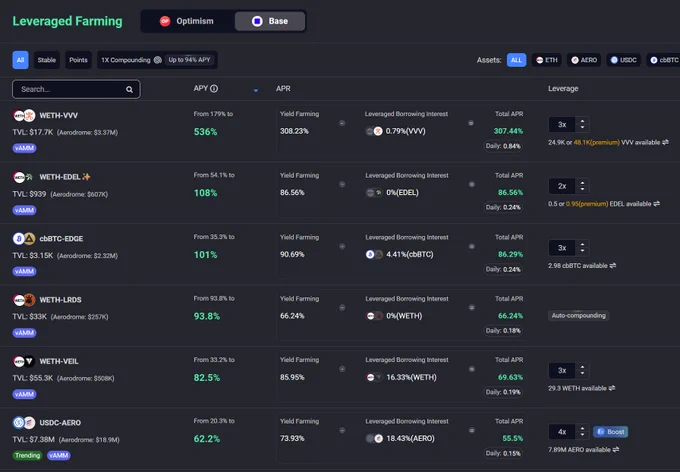Click the 108% APY value

tap(206, 193)
